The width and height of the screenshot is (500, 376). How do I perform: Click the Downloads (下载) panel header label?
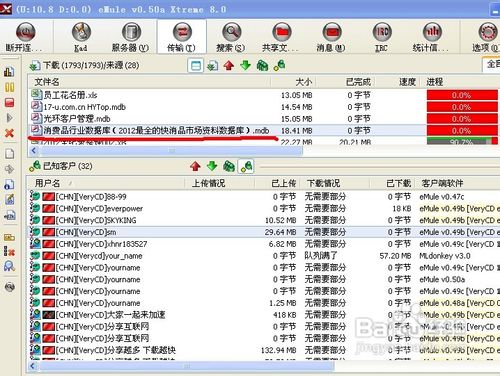(91, 65)
